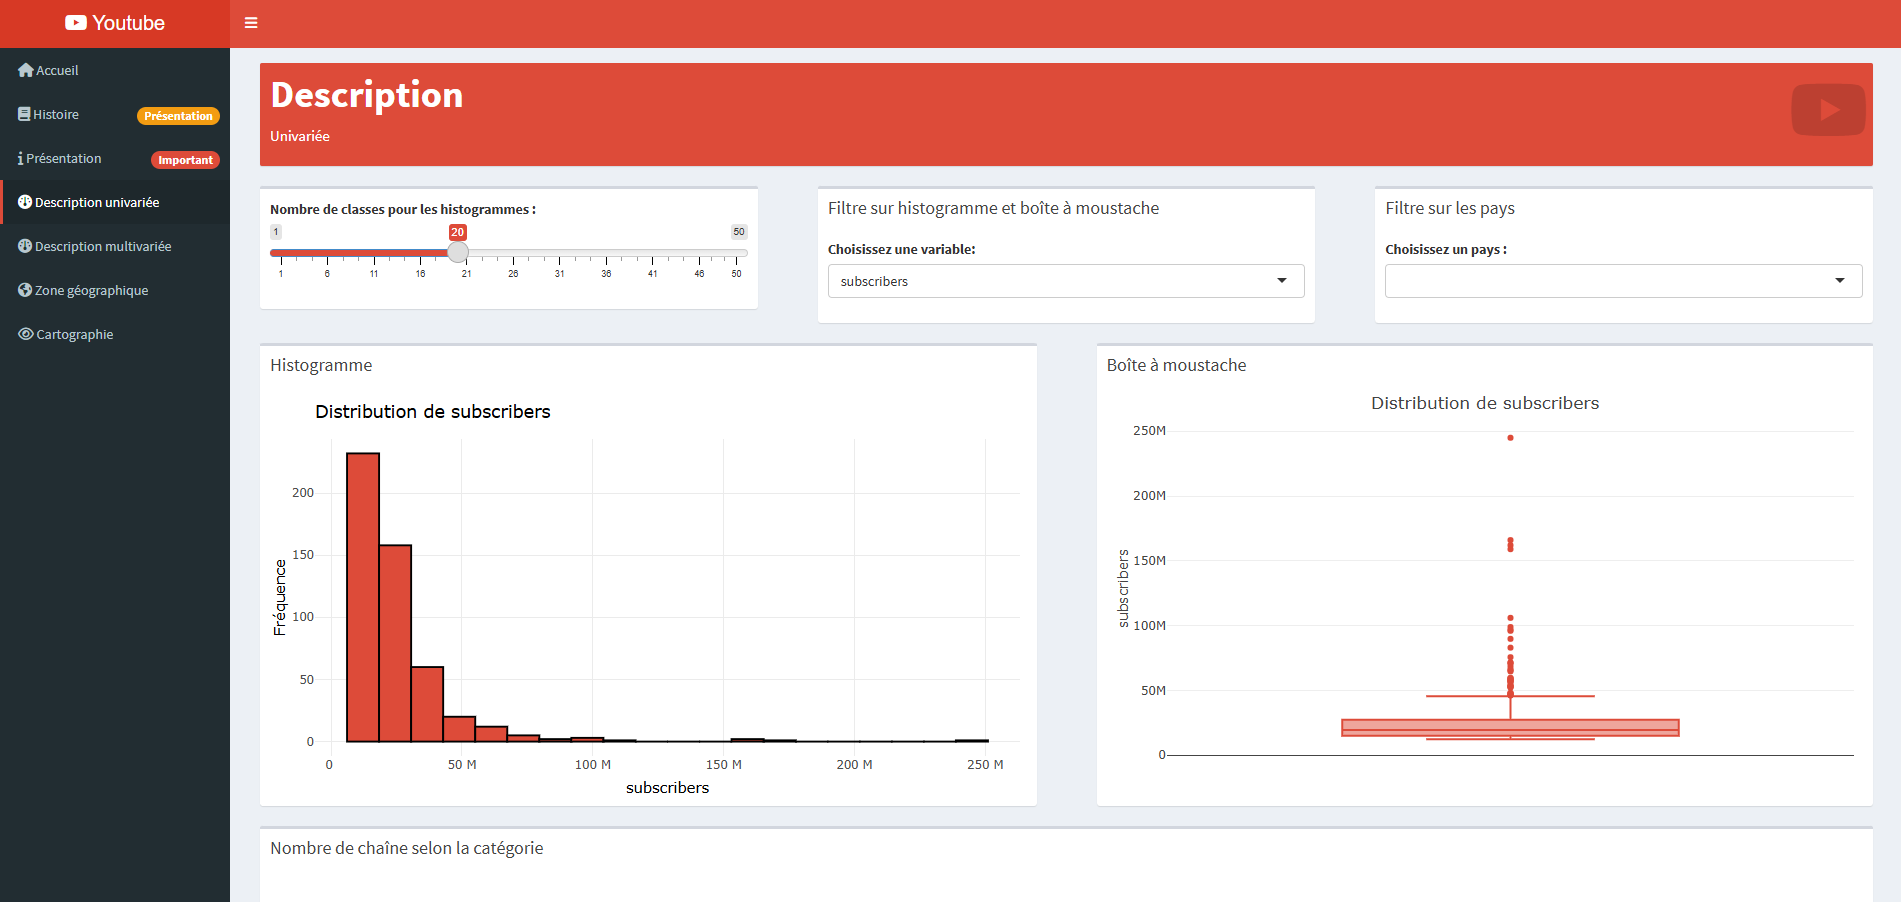
Task: Go to the Cartographie page
Action: pyautogui.click(x=75, y=334)
